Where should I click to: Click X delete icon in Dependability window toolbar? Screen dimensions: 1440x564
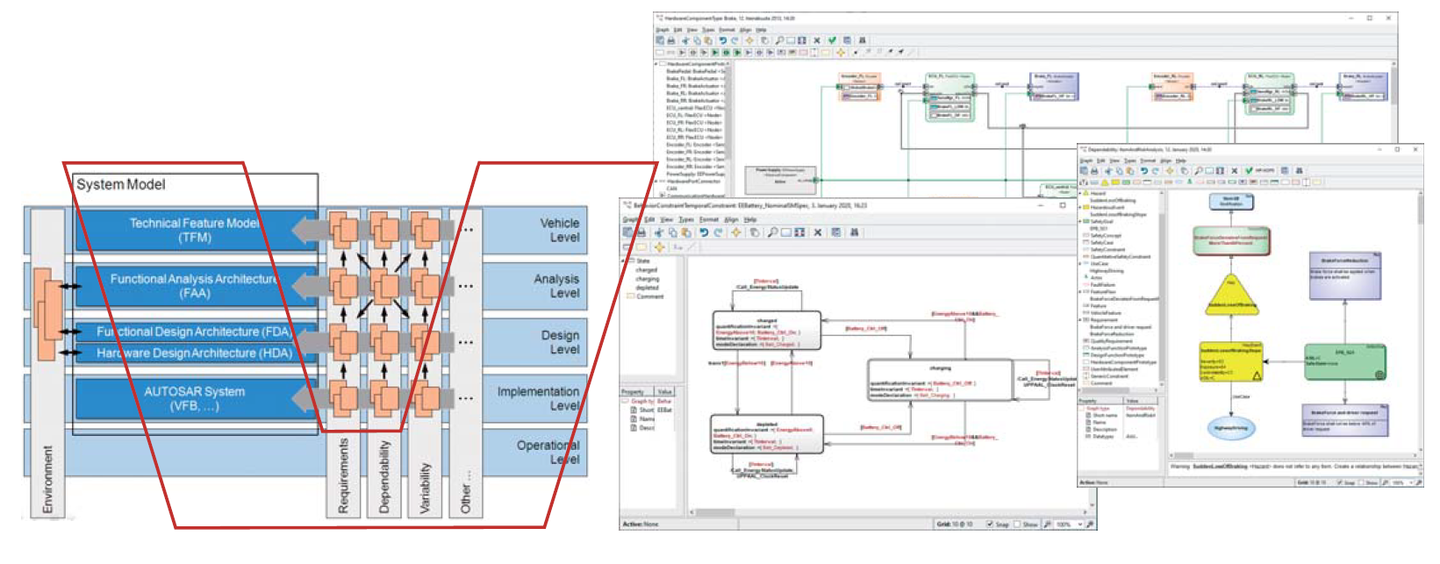click(1234, 170)
